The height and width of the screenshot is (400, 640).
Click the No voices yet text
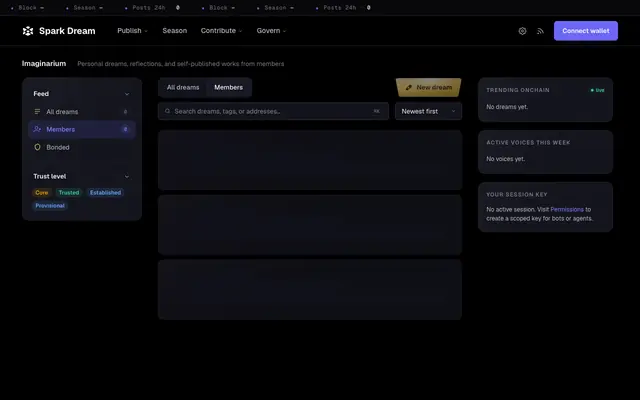pos(505,159)
